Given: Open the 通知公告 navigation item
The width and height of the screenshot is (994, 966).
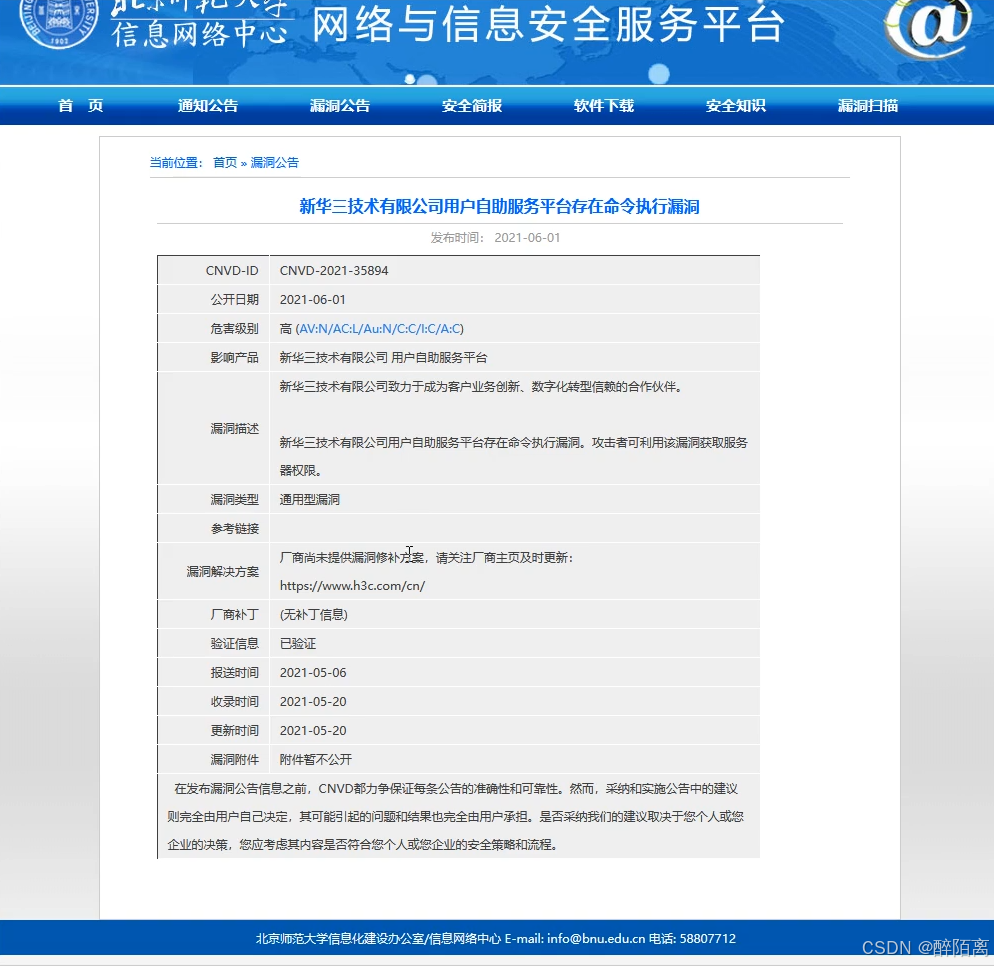Looking at the screenshot, I should [208, 106].
